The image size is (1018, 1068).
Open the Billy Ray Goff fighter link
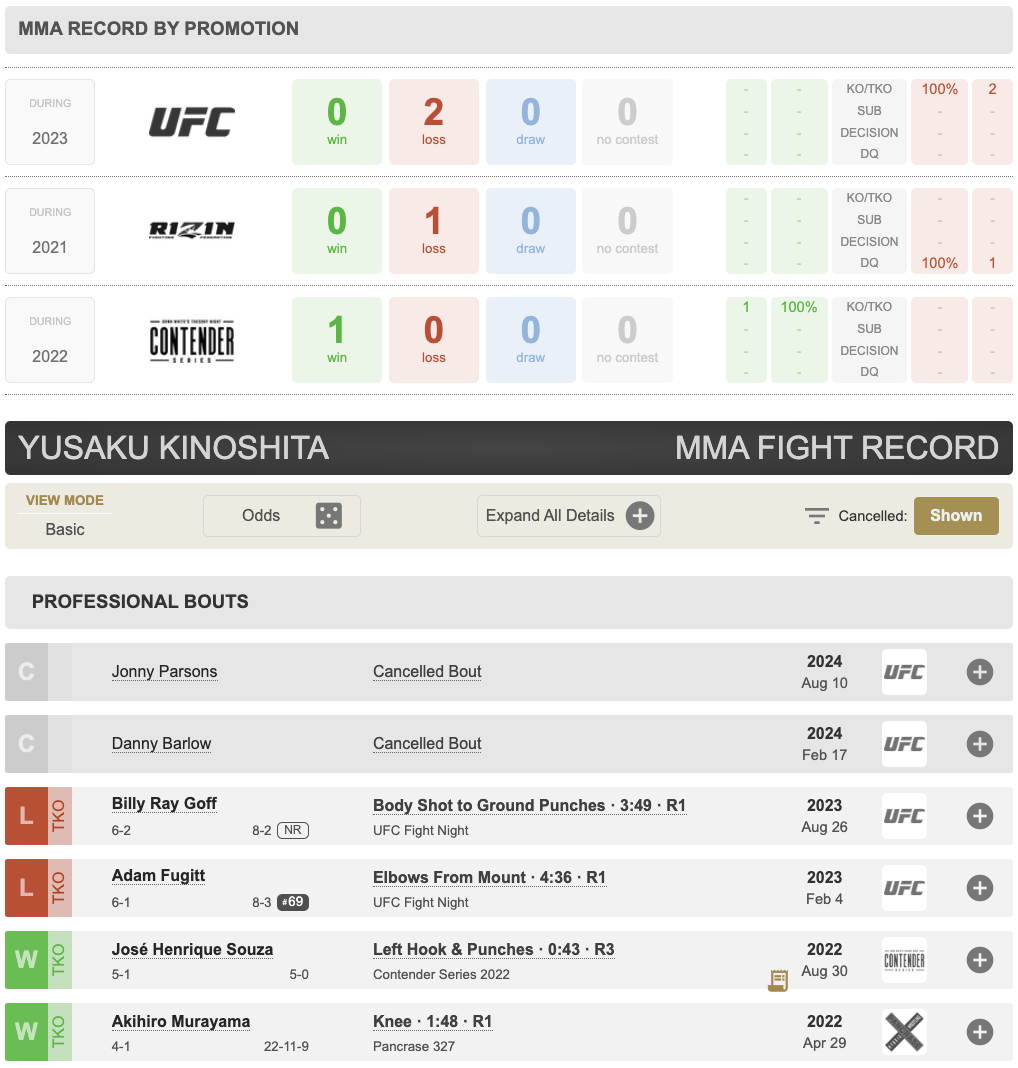point(164,804)
